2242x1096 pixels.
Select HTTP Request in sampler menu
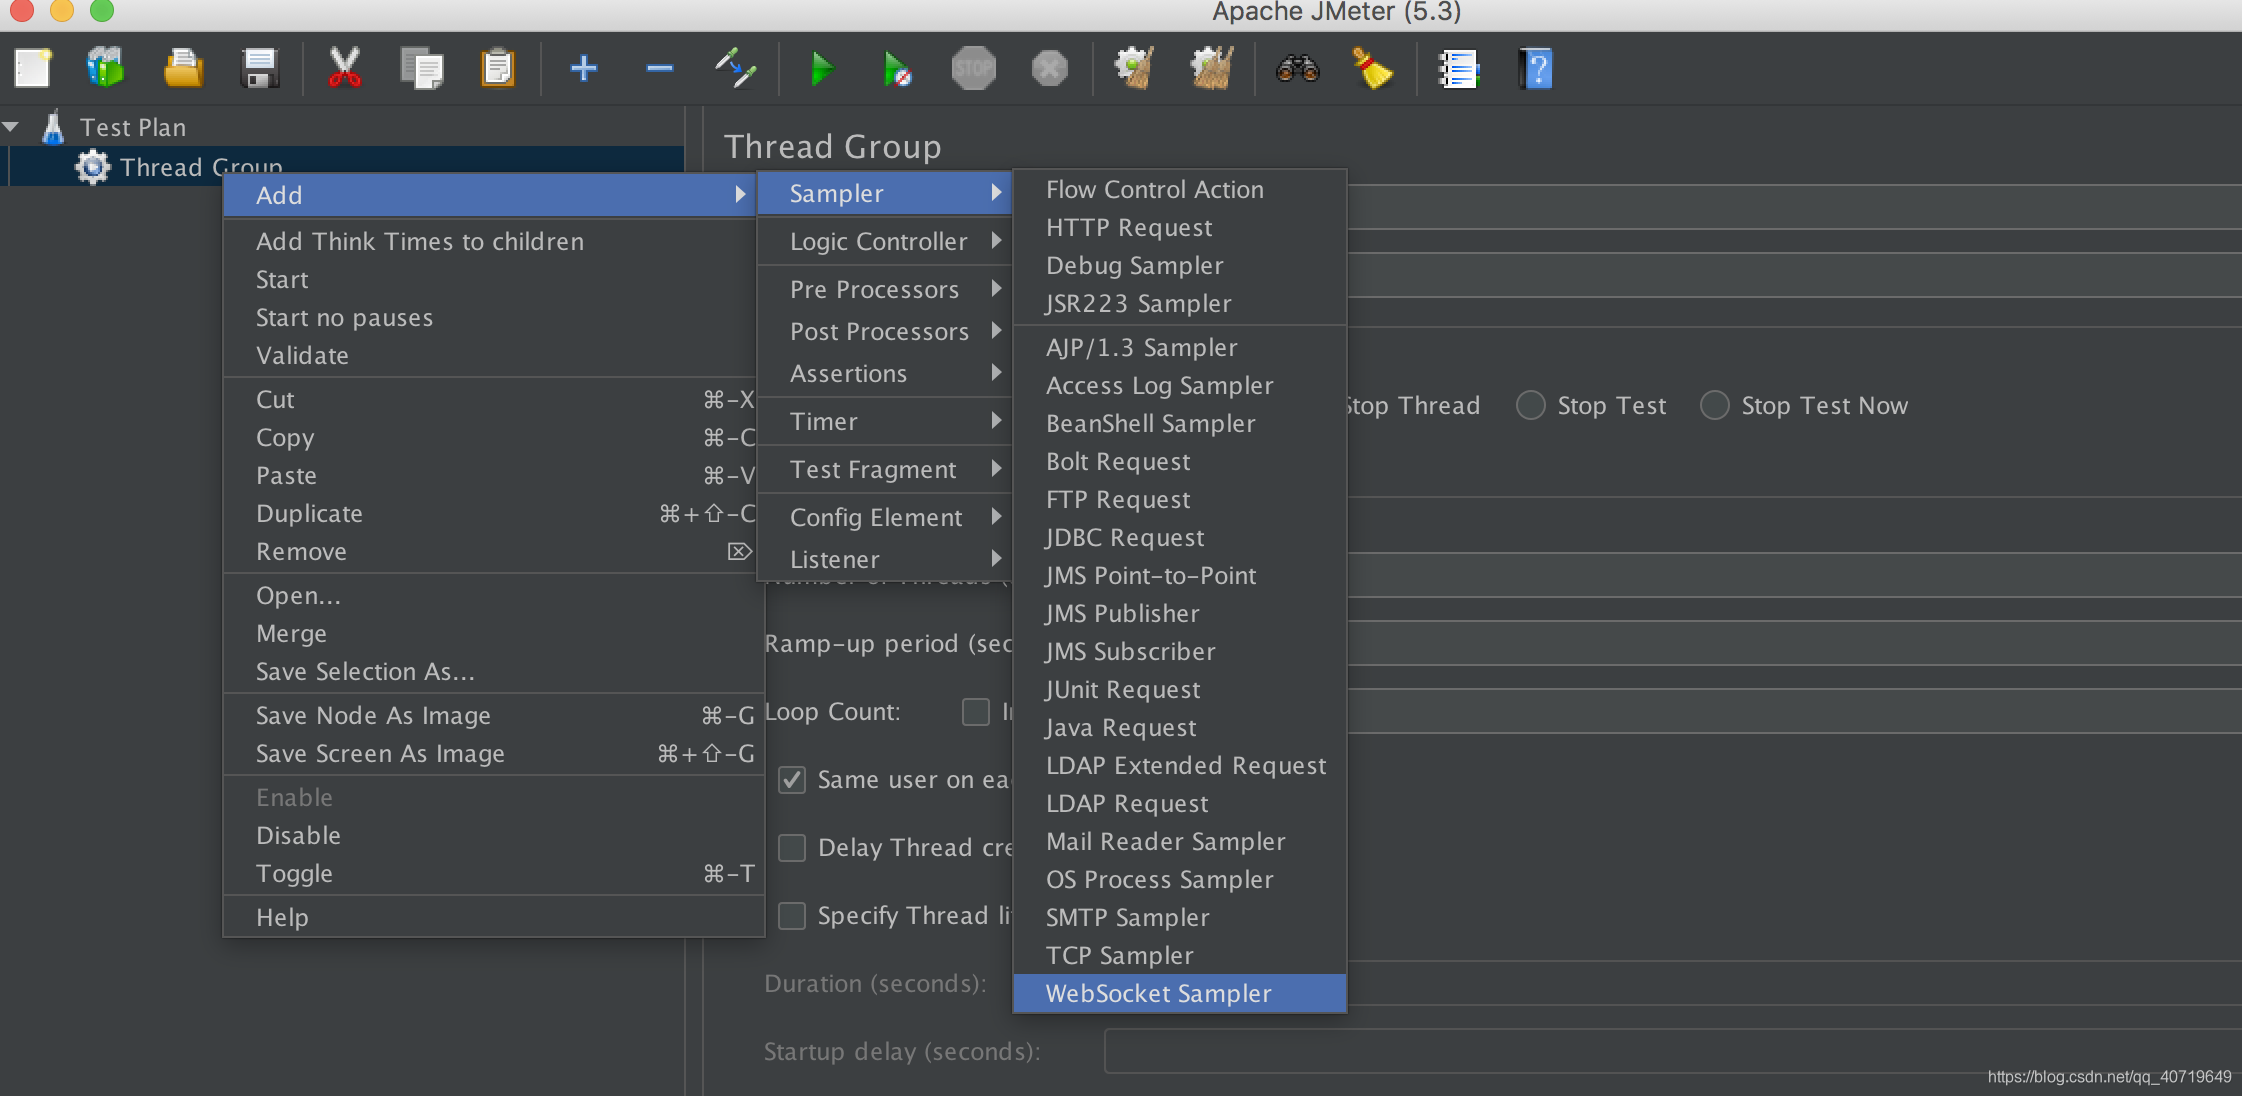pyautogui.click(x=1129, y=228)
